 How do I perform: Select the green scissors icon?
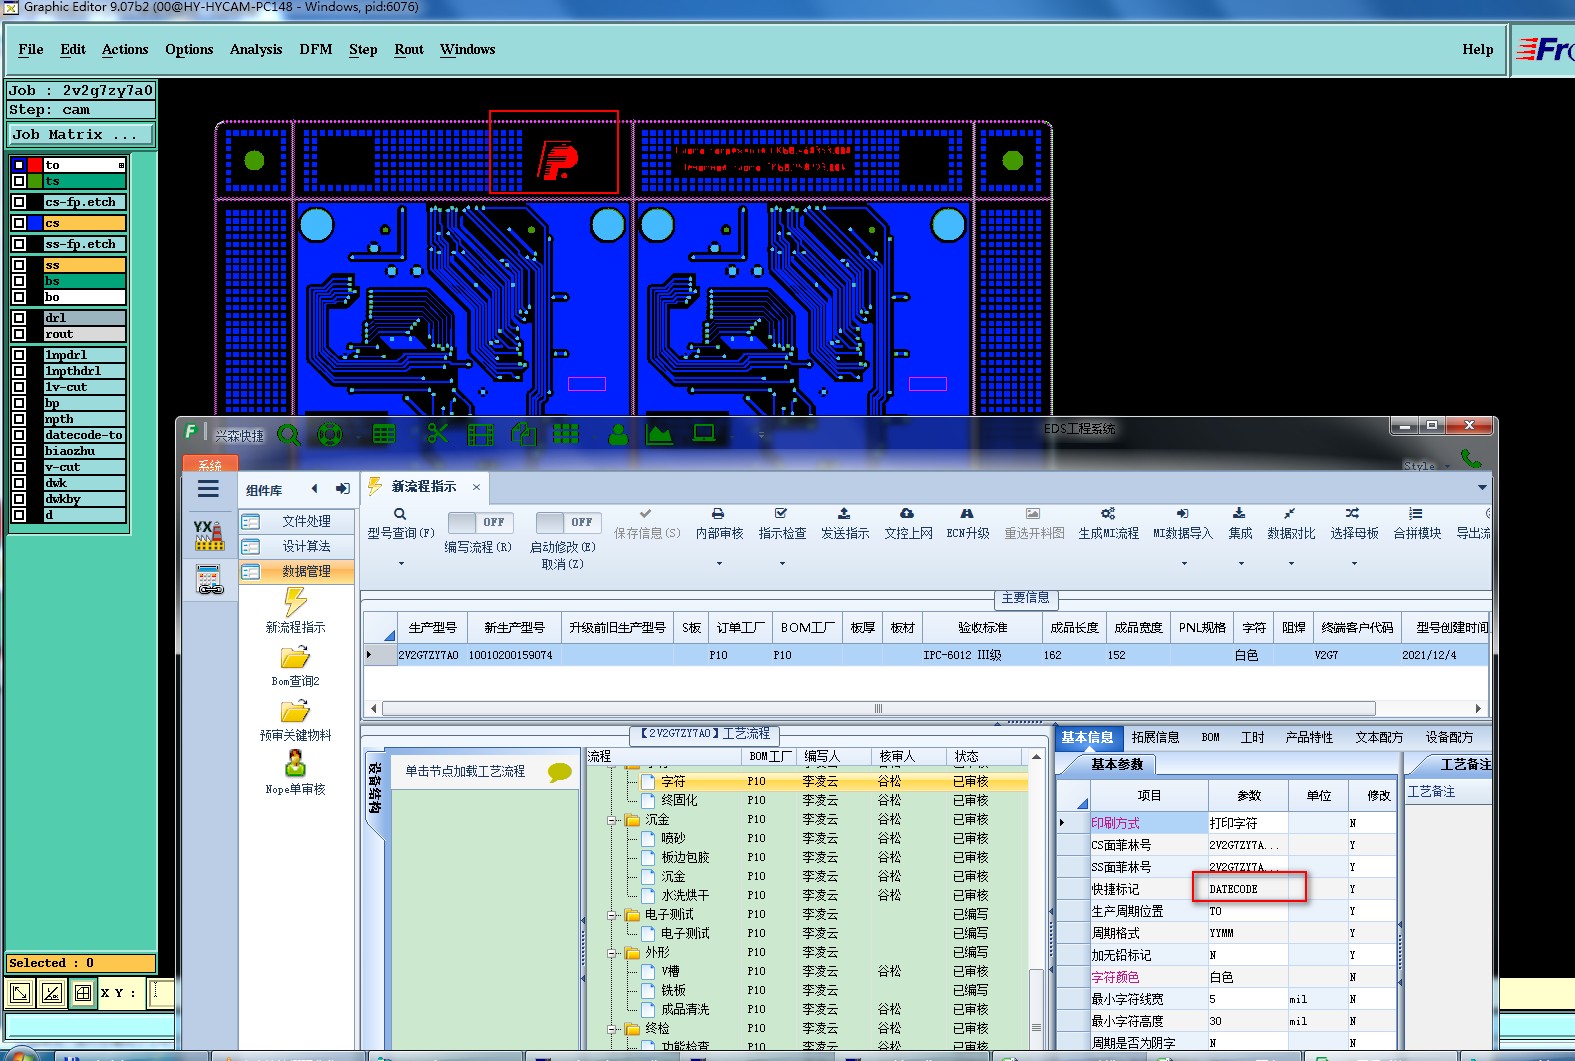pyautogui.click(x=437, y=434)
